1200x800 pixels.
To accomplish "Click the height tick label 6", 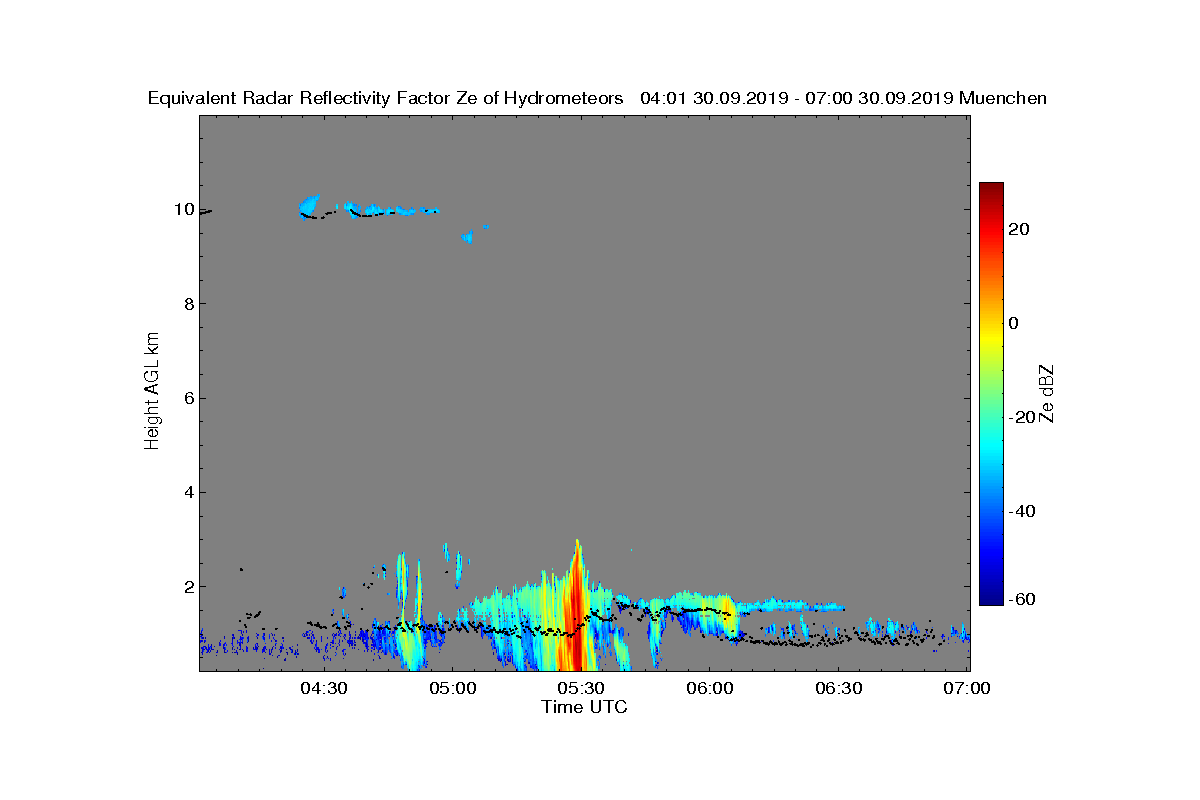I will tap(187, 398).
